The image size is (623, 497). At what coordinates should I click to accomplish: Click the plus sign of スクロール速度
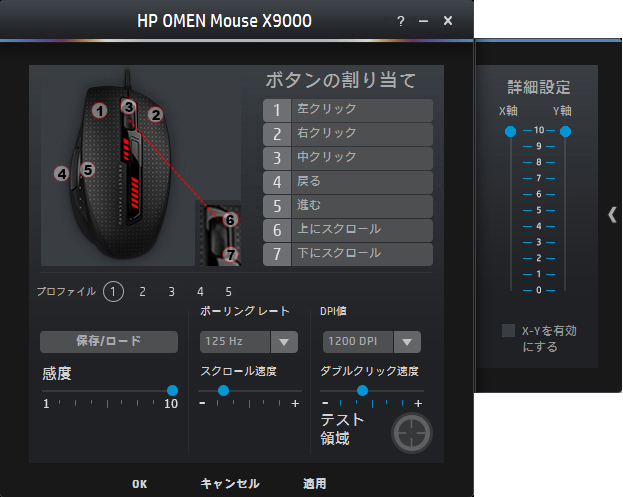295,404
